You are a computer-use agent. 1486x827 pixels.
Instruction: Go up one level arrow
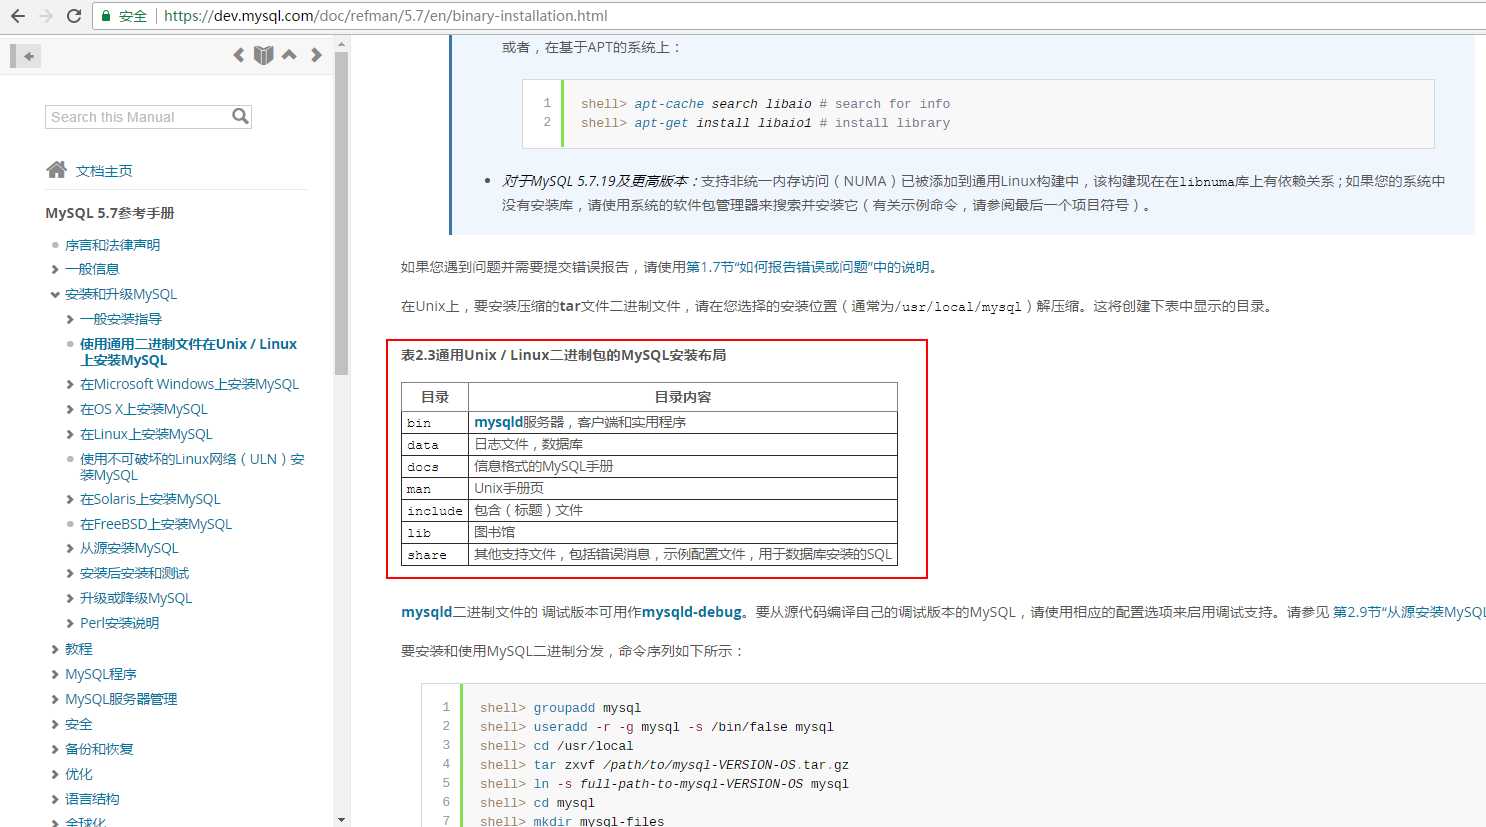pos(289,55)
